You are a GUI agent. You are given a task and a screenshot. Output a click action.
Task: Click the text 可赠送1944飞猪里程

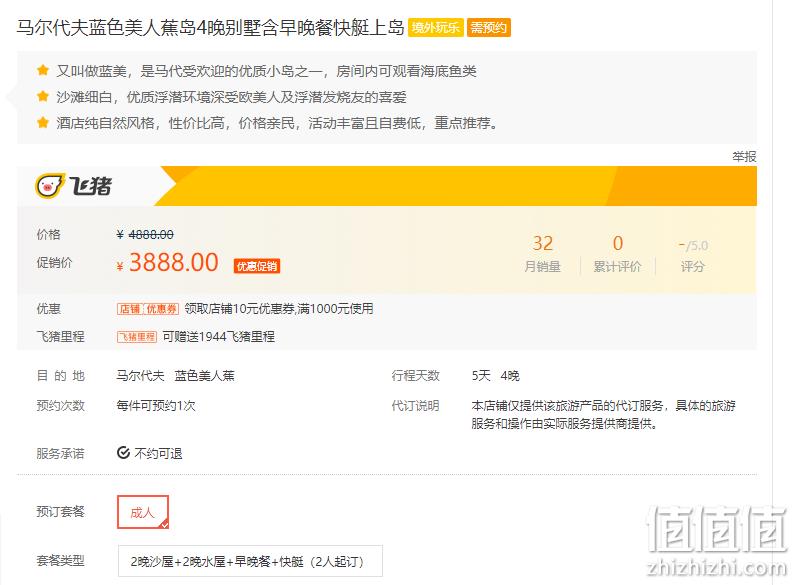(x=219, y=337)
